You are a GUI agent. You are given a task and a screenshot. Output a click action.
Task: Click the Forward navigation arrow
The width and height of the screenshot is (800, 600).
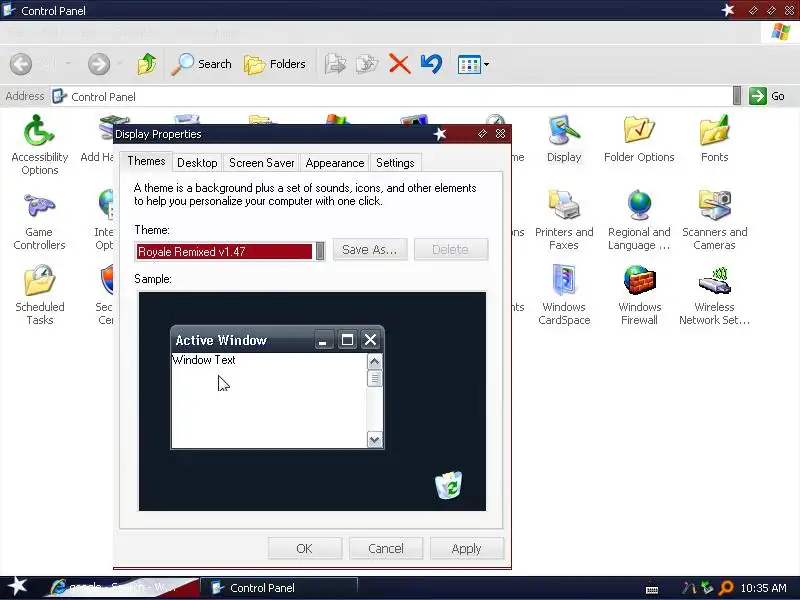(x=99, y=64)
